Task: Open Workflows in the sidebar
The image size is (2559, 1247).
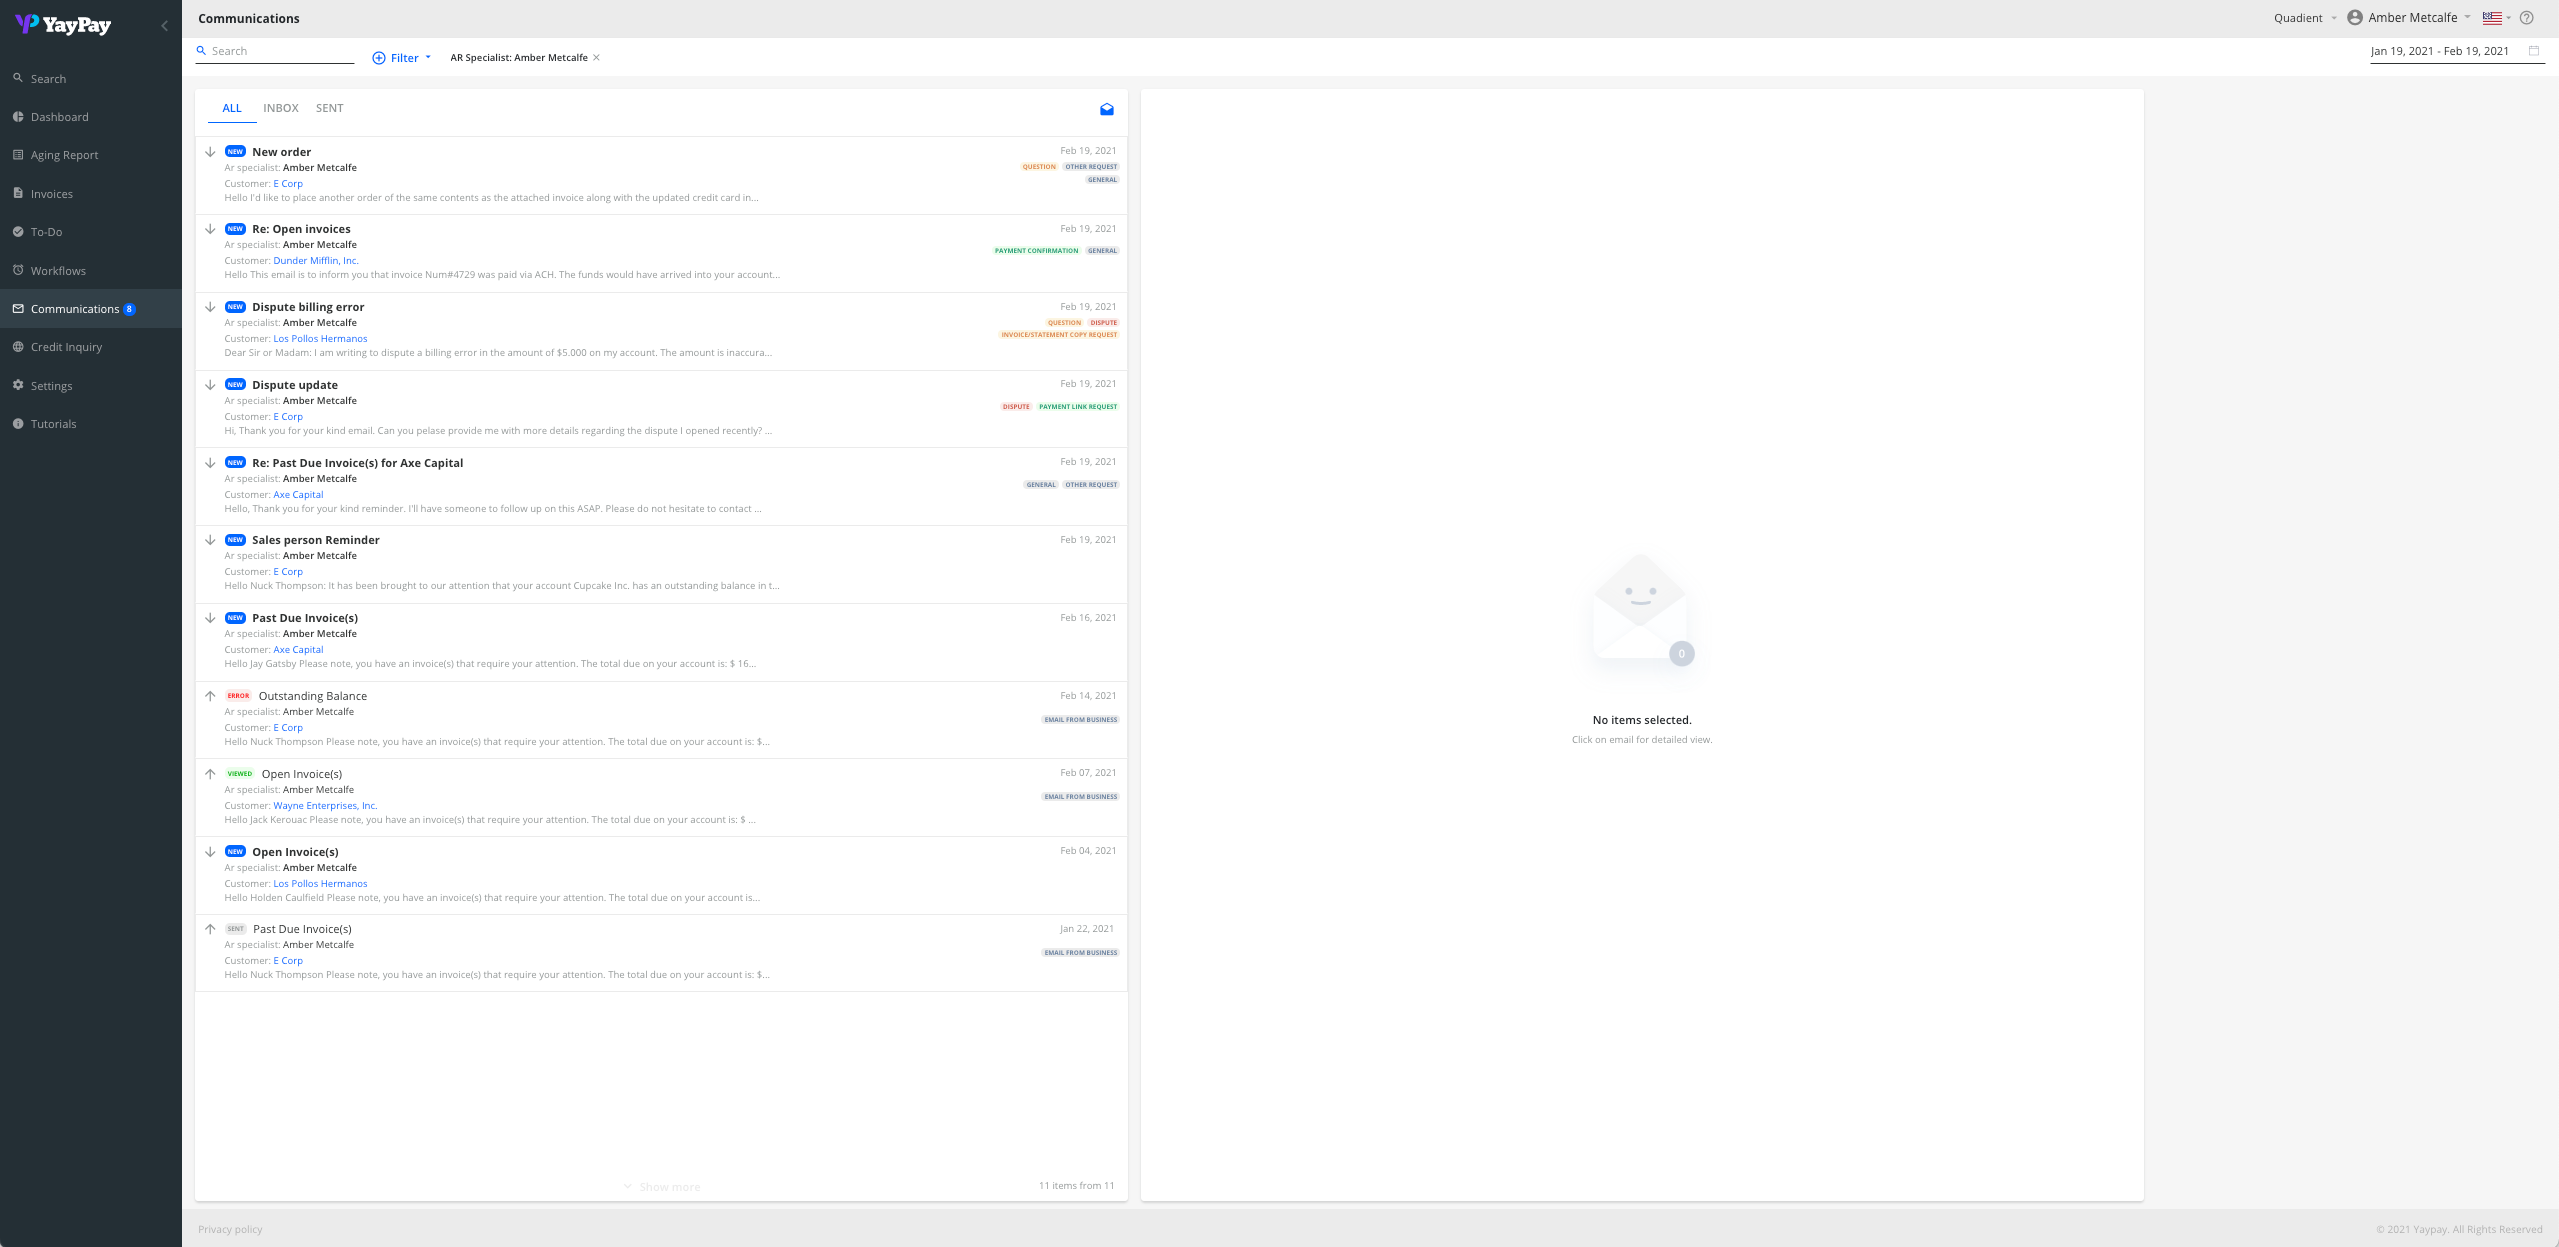Action: click(58, 271)
